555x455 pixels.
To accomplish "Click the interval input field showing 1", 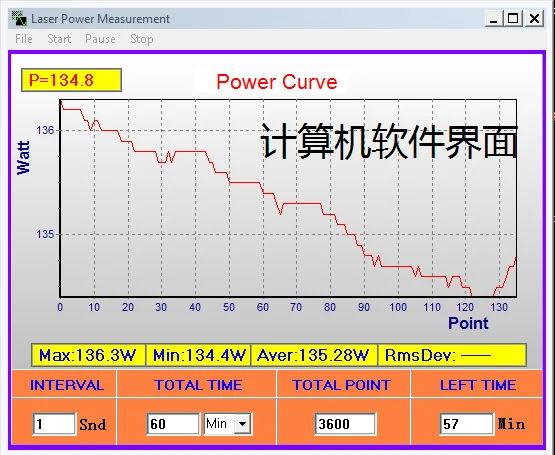I will pos(54,423).
